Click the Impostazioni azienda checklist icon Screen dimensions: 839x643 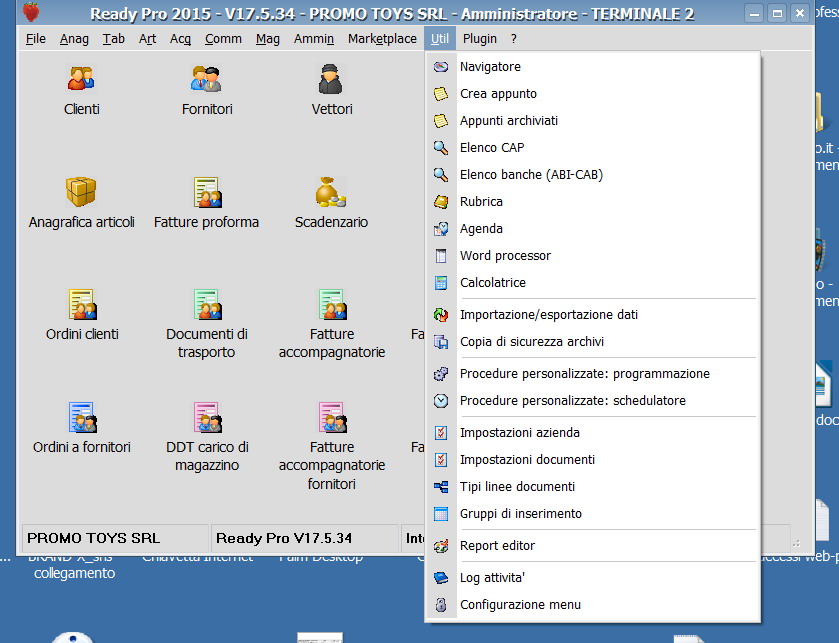tap(441, 432)
